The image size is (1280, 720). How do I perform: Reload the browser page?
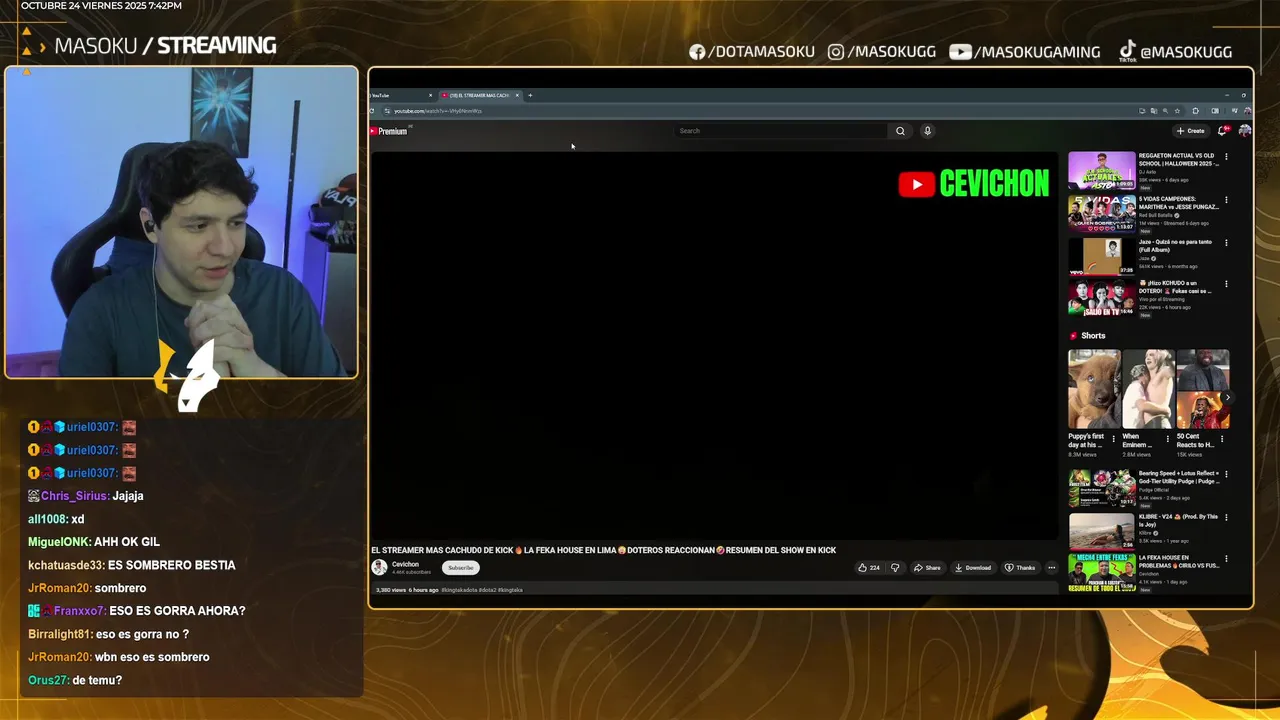[x=373, y=111]
